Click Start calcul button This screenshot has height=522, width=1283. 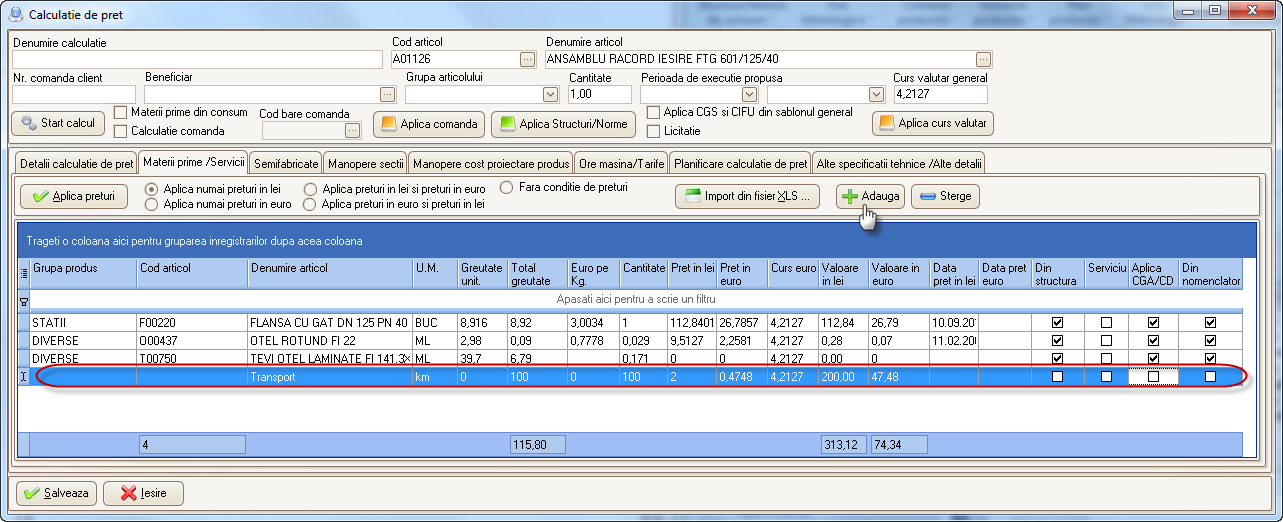[58, 123]
